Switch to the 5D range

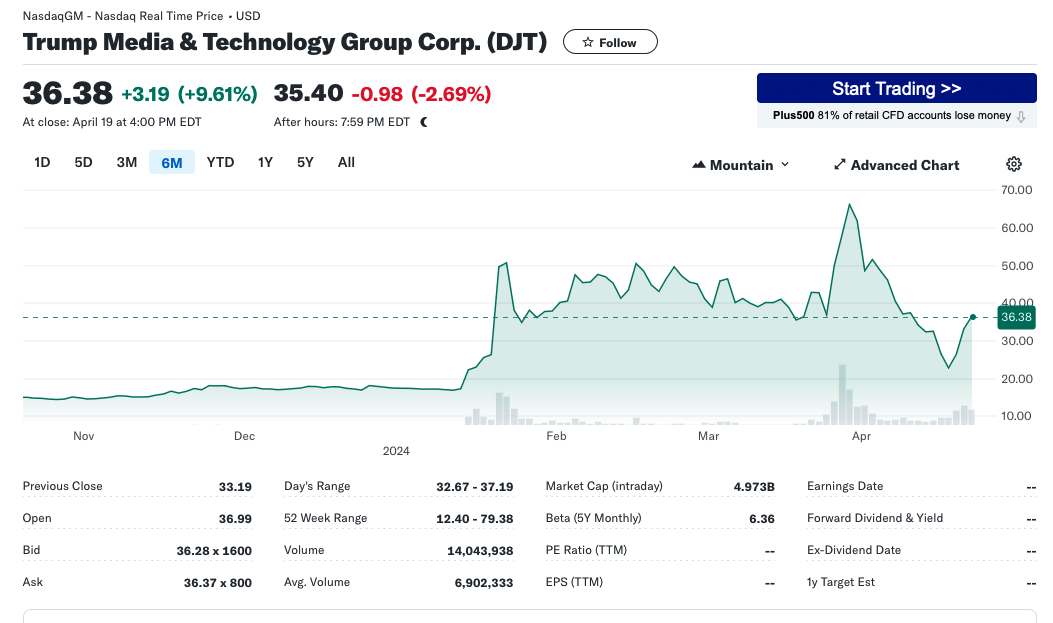pyautogui.click(x=83, y=162)
